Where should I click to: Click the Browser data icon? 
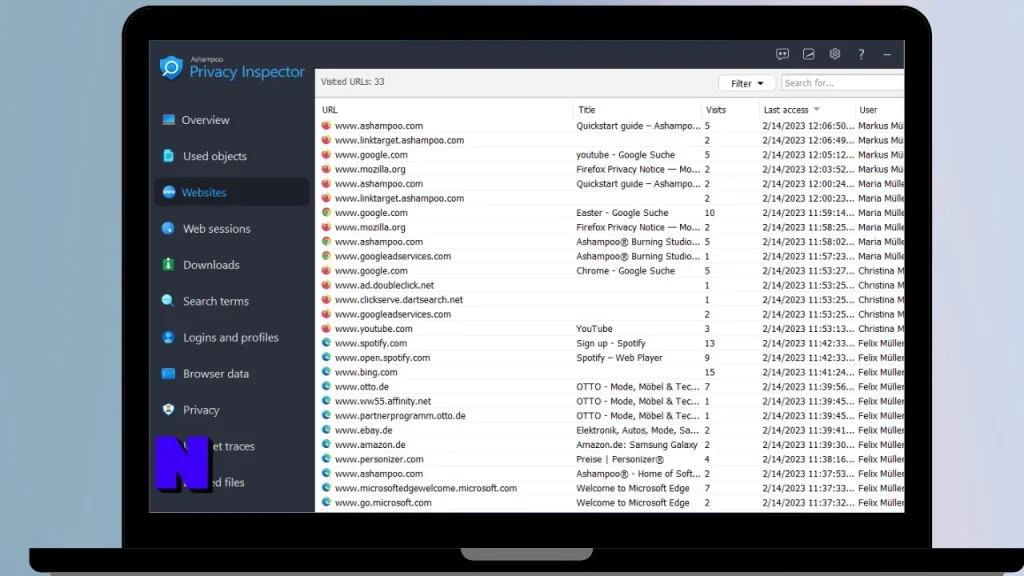[x=168, y=374]
